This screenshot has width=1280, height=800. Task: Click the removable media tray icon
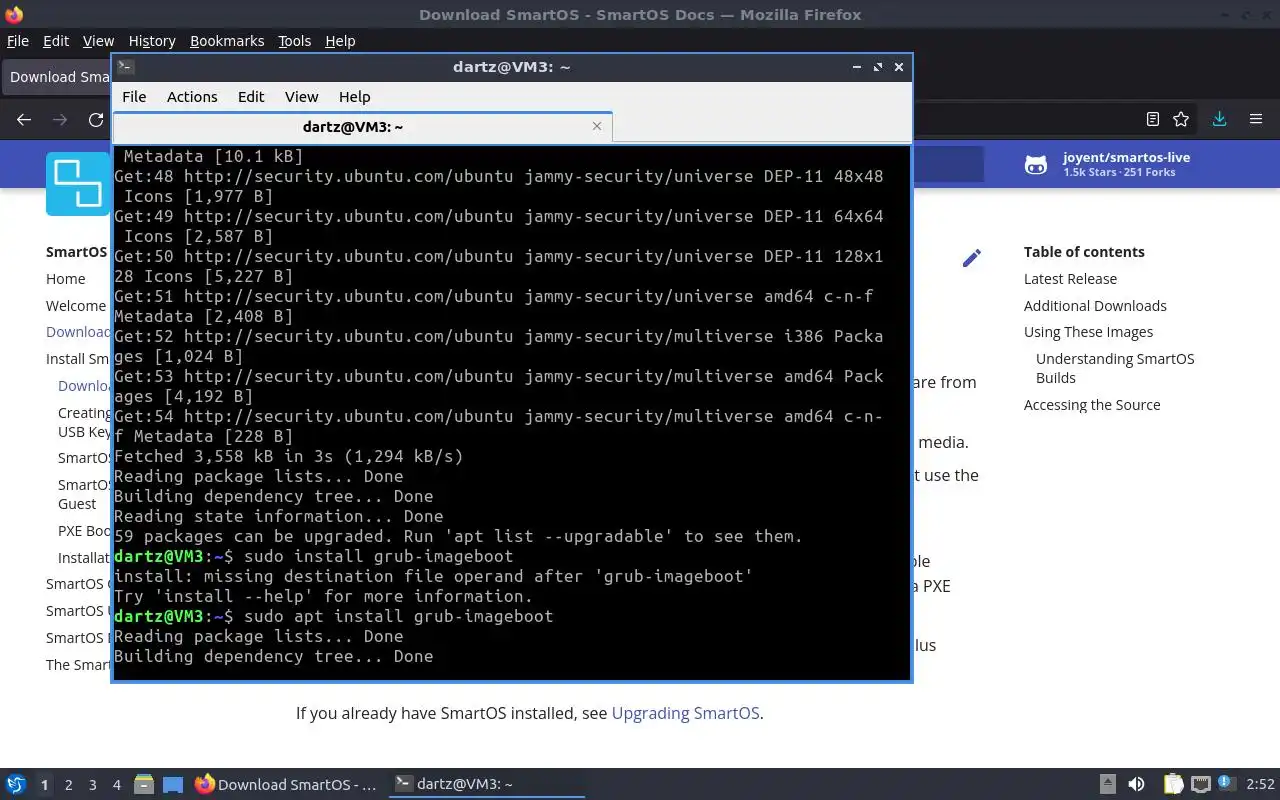click(1108, 785)
